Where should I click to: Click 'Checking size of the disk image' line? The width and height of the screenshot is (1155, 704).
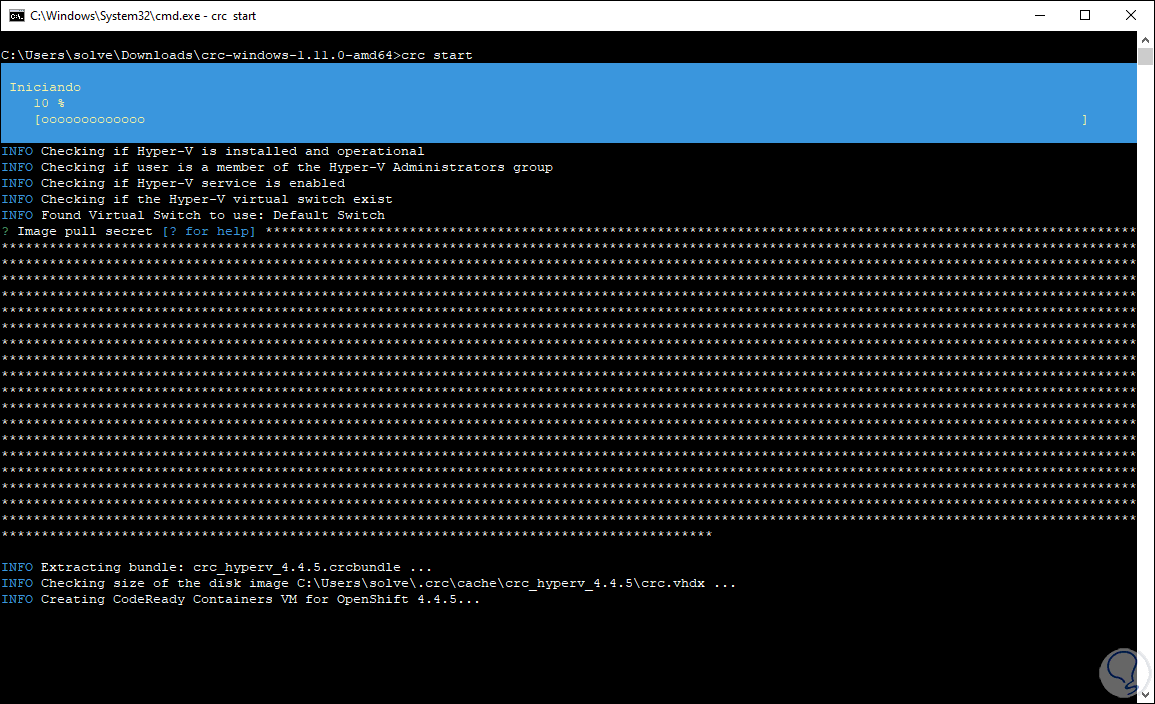click(368, 583)
